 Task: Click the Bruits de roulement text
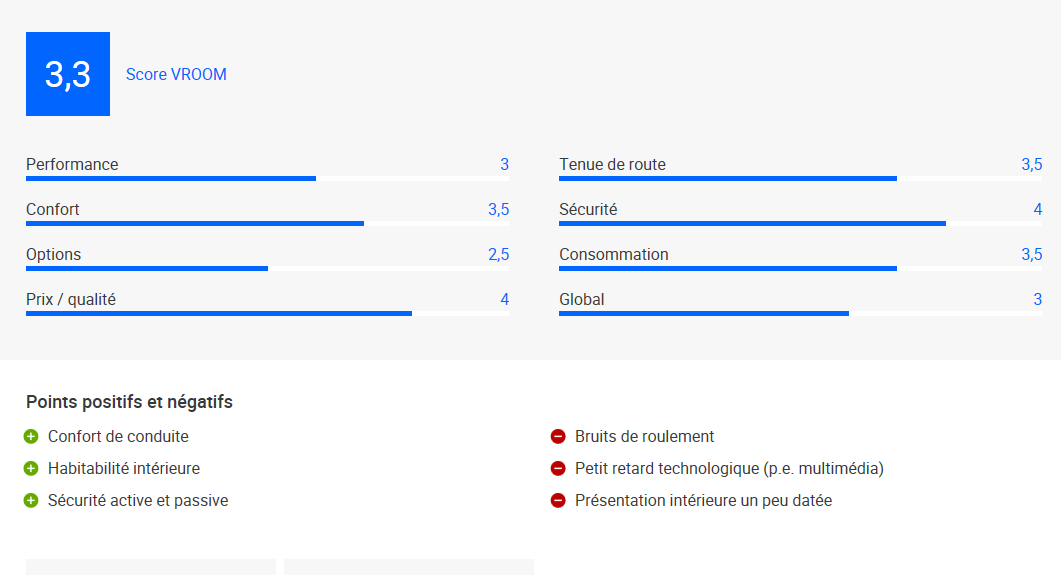(644, 436)
